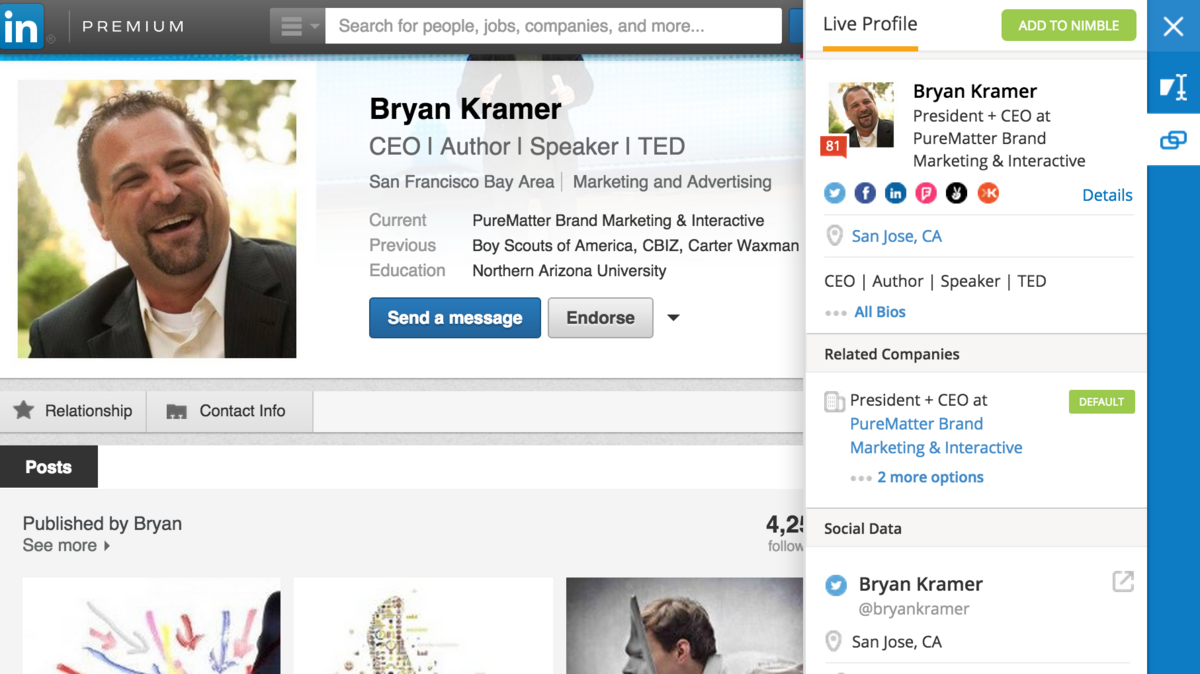
Task: Click the location pin icon near San Jose, CA
Action: click(834, 236)
